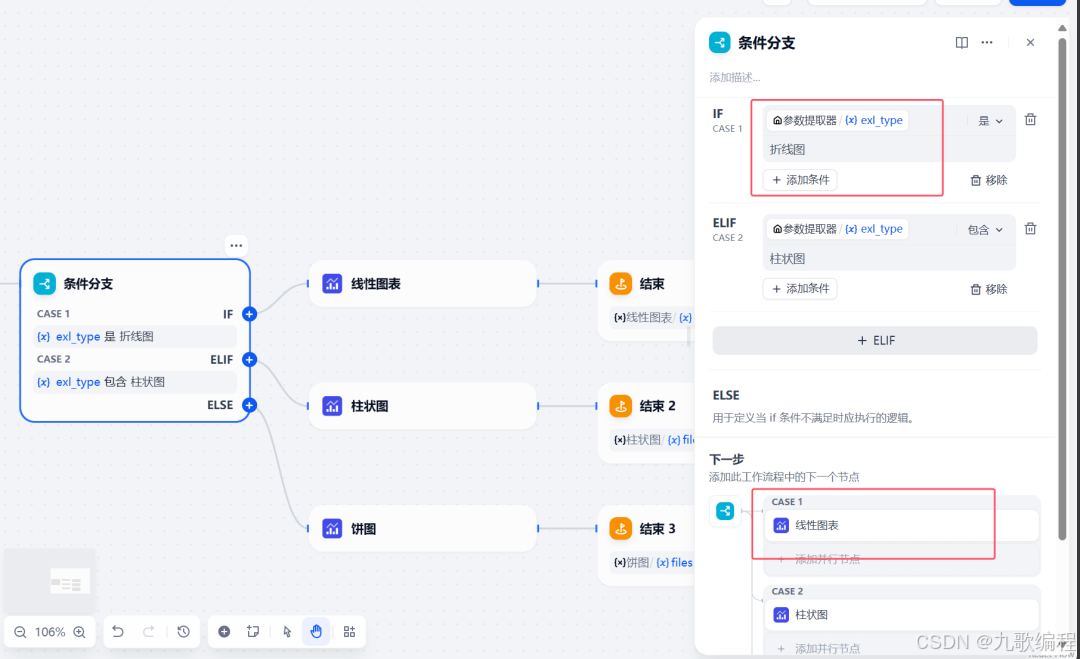Viewport: 1080px width, 659px height.
Task: Click the 饼图 files variable under 结束 3
Action: (653, 563)
